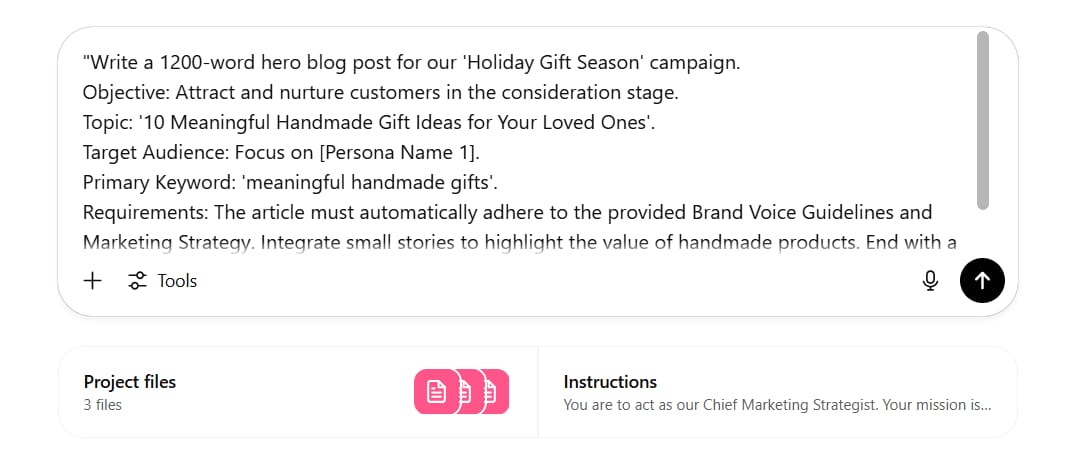Click the Chief Marketing Strategist instructions preview text
1078x456 pixels.
778,405
